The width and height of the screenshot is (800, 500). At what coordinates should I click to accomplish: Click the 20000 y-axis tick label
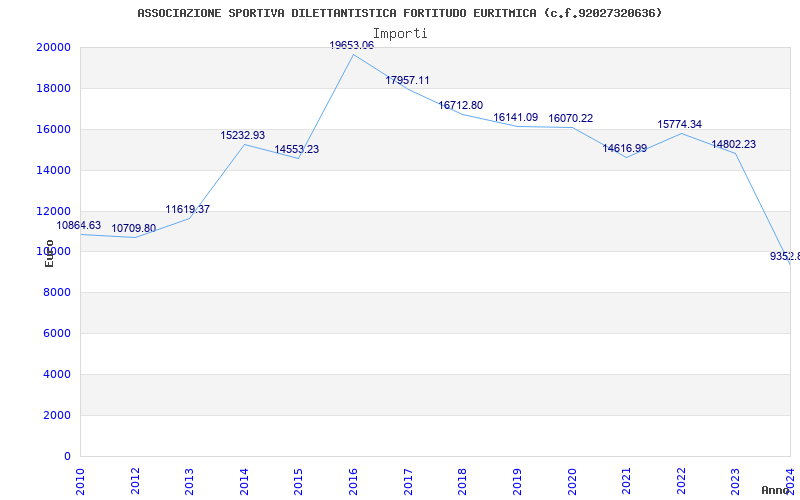53,47
